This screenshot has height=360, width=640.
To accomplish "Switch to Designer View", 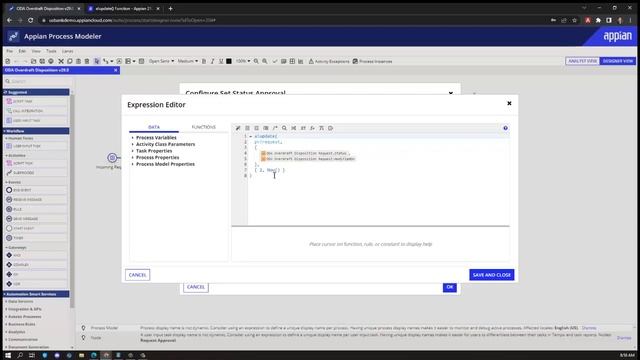I will coord(618,61).
